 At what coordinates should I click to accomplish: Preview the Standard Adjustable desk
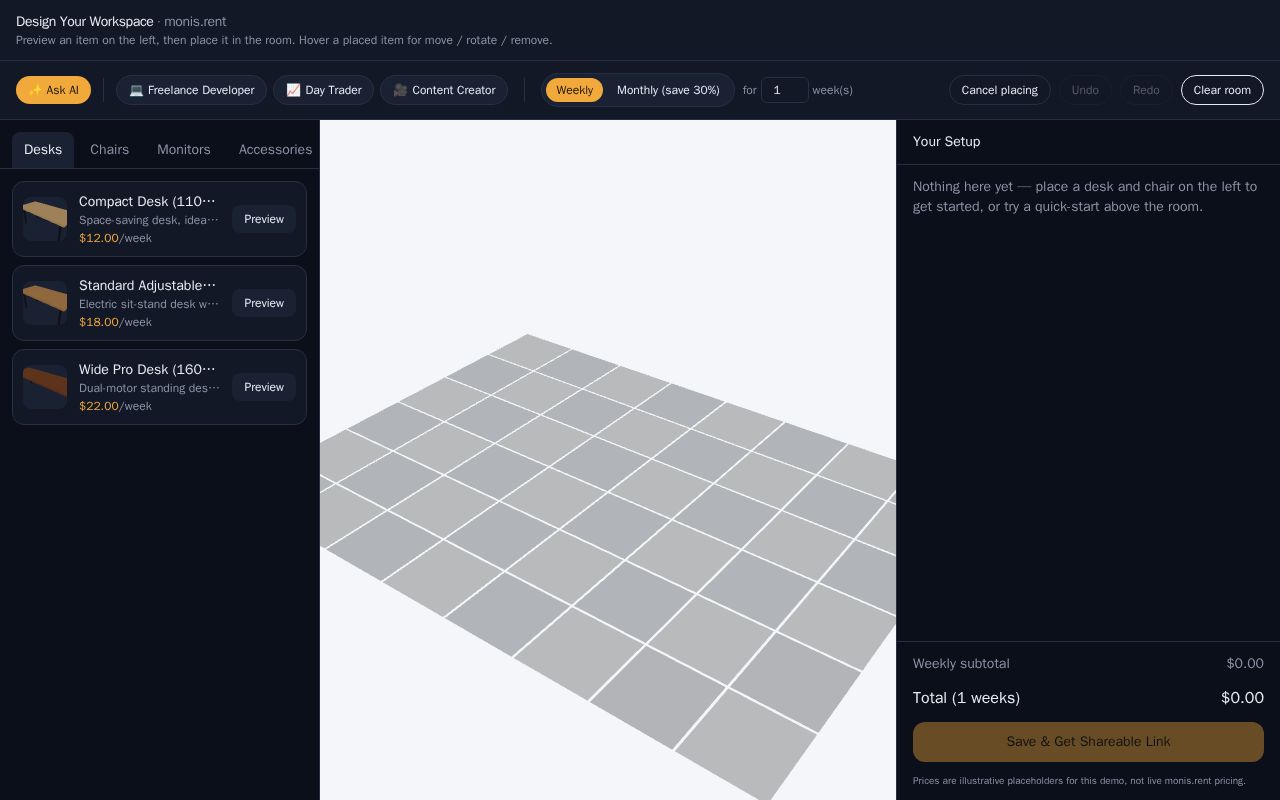(x=264, y=303)
